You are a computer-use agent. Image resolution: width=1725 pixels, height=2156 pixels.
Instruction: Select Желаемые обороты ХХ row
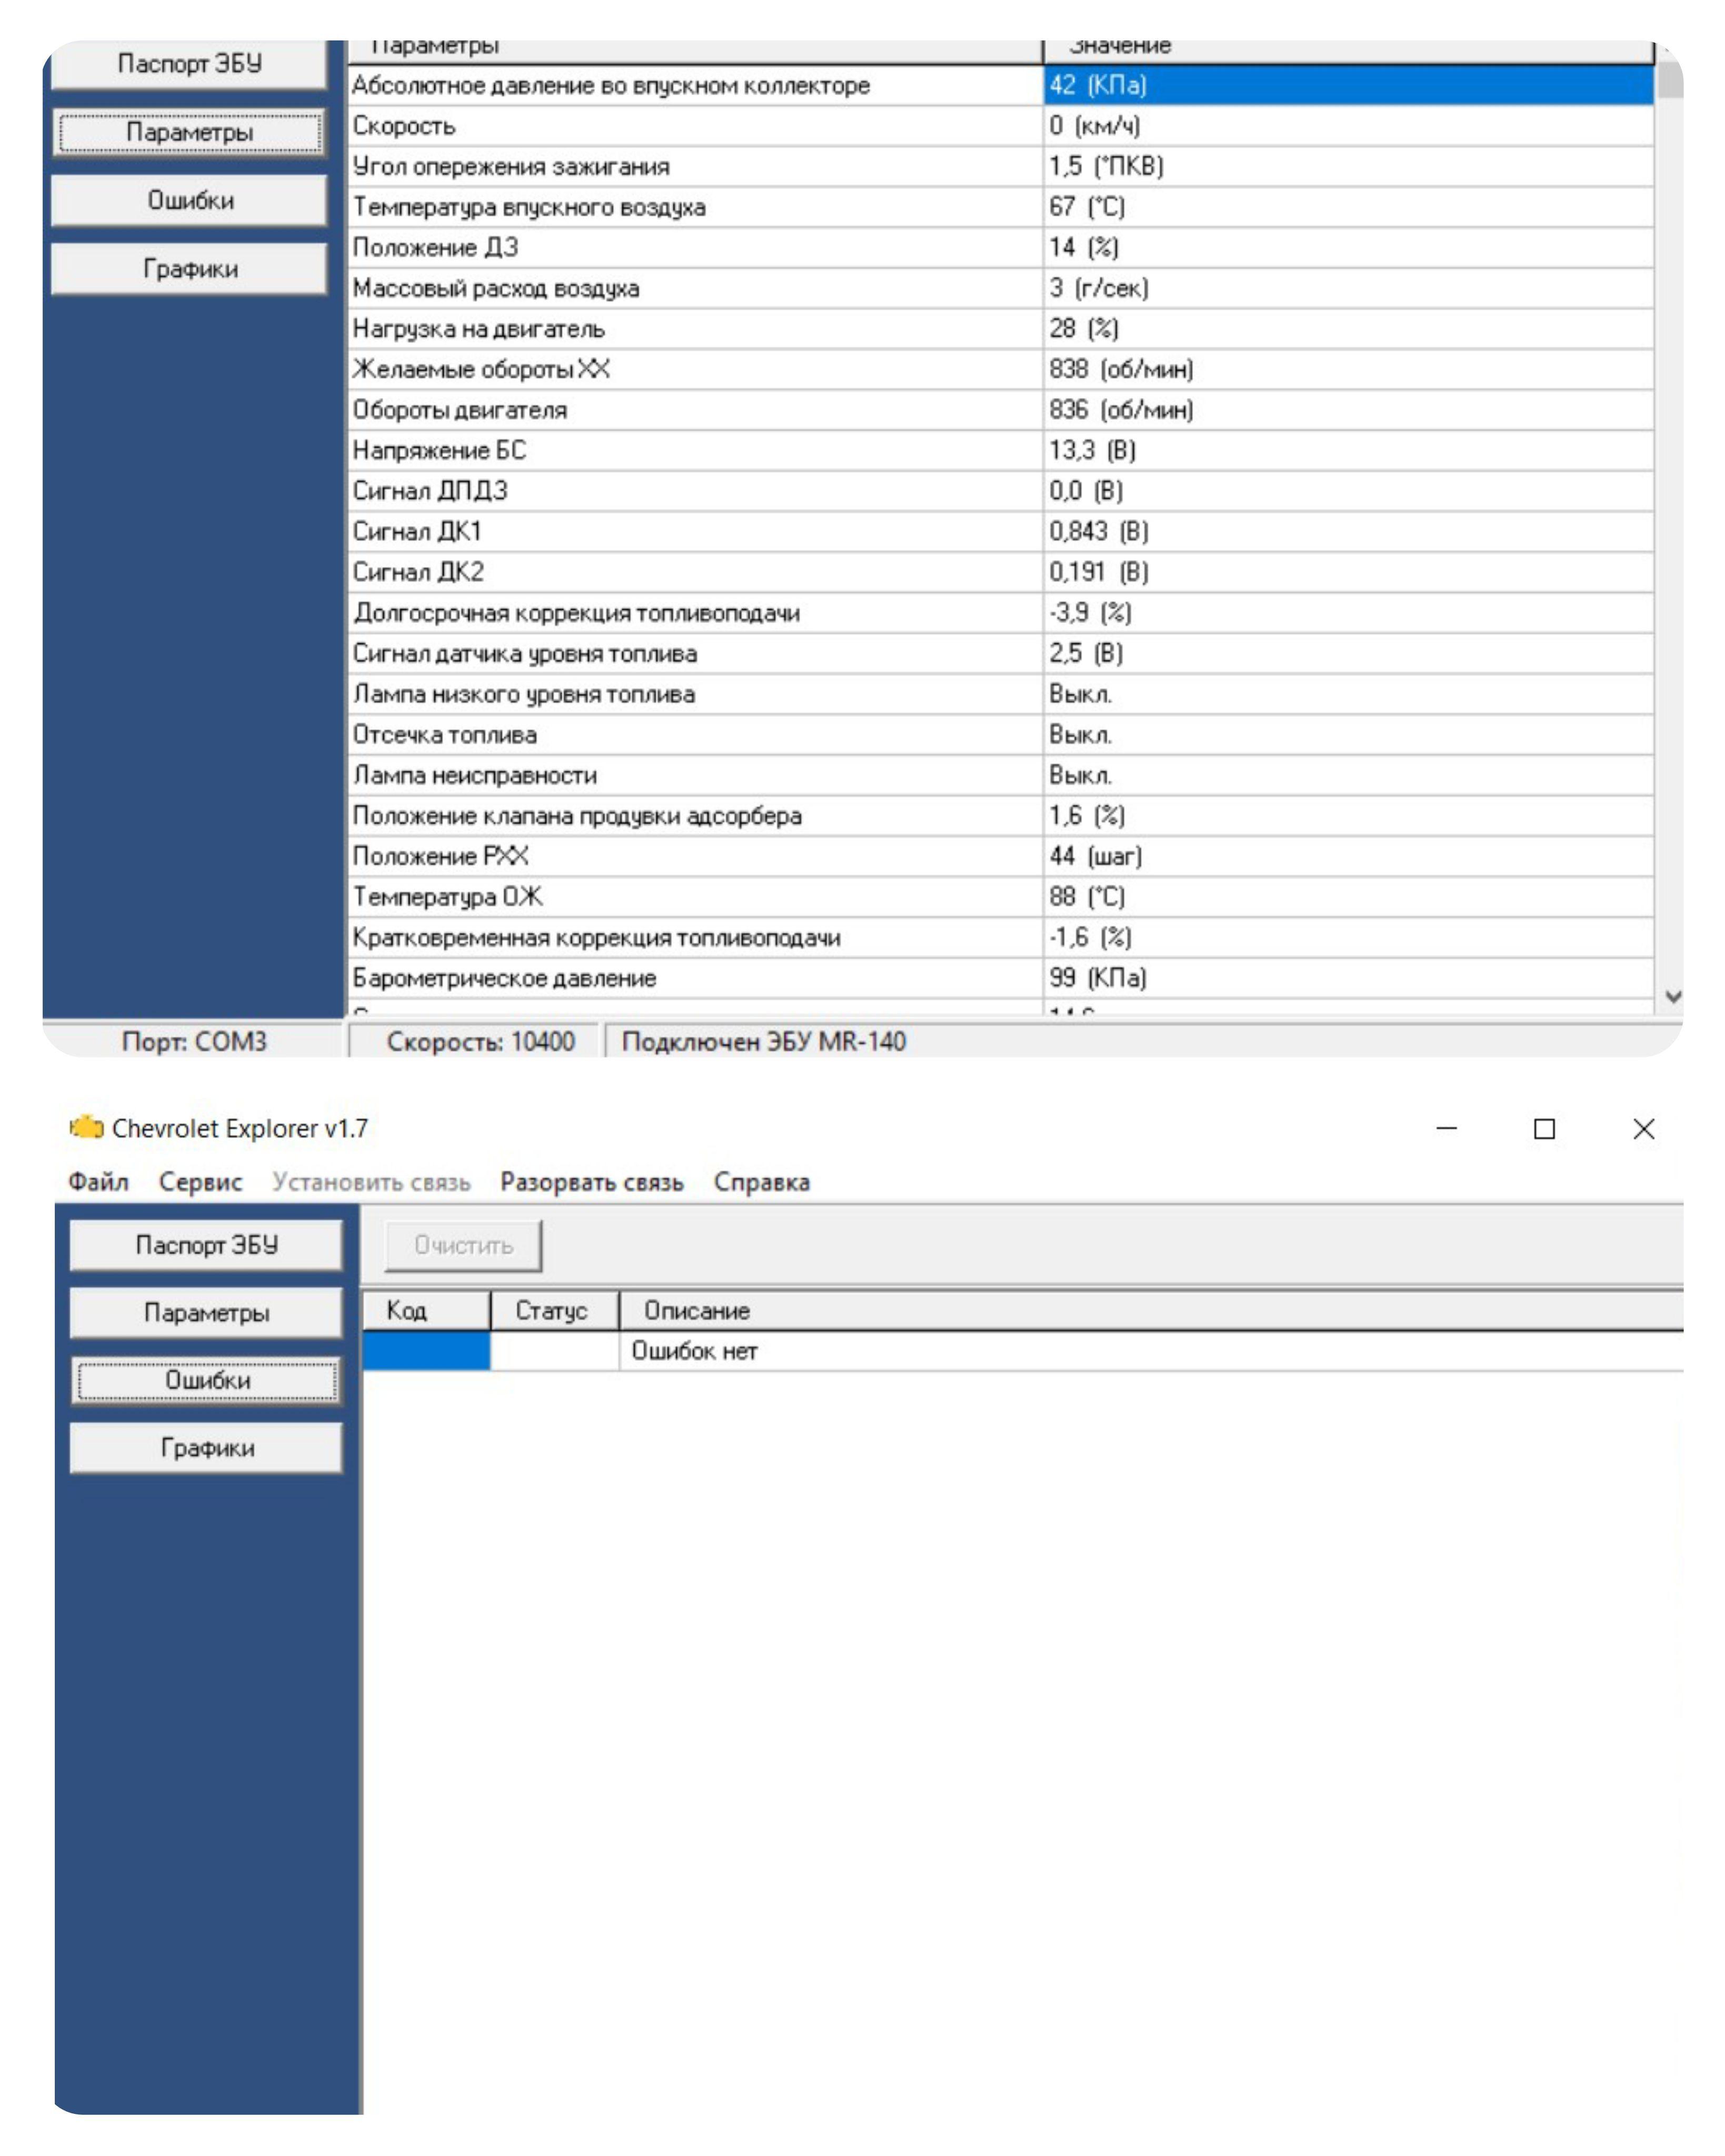[1000, 369]
